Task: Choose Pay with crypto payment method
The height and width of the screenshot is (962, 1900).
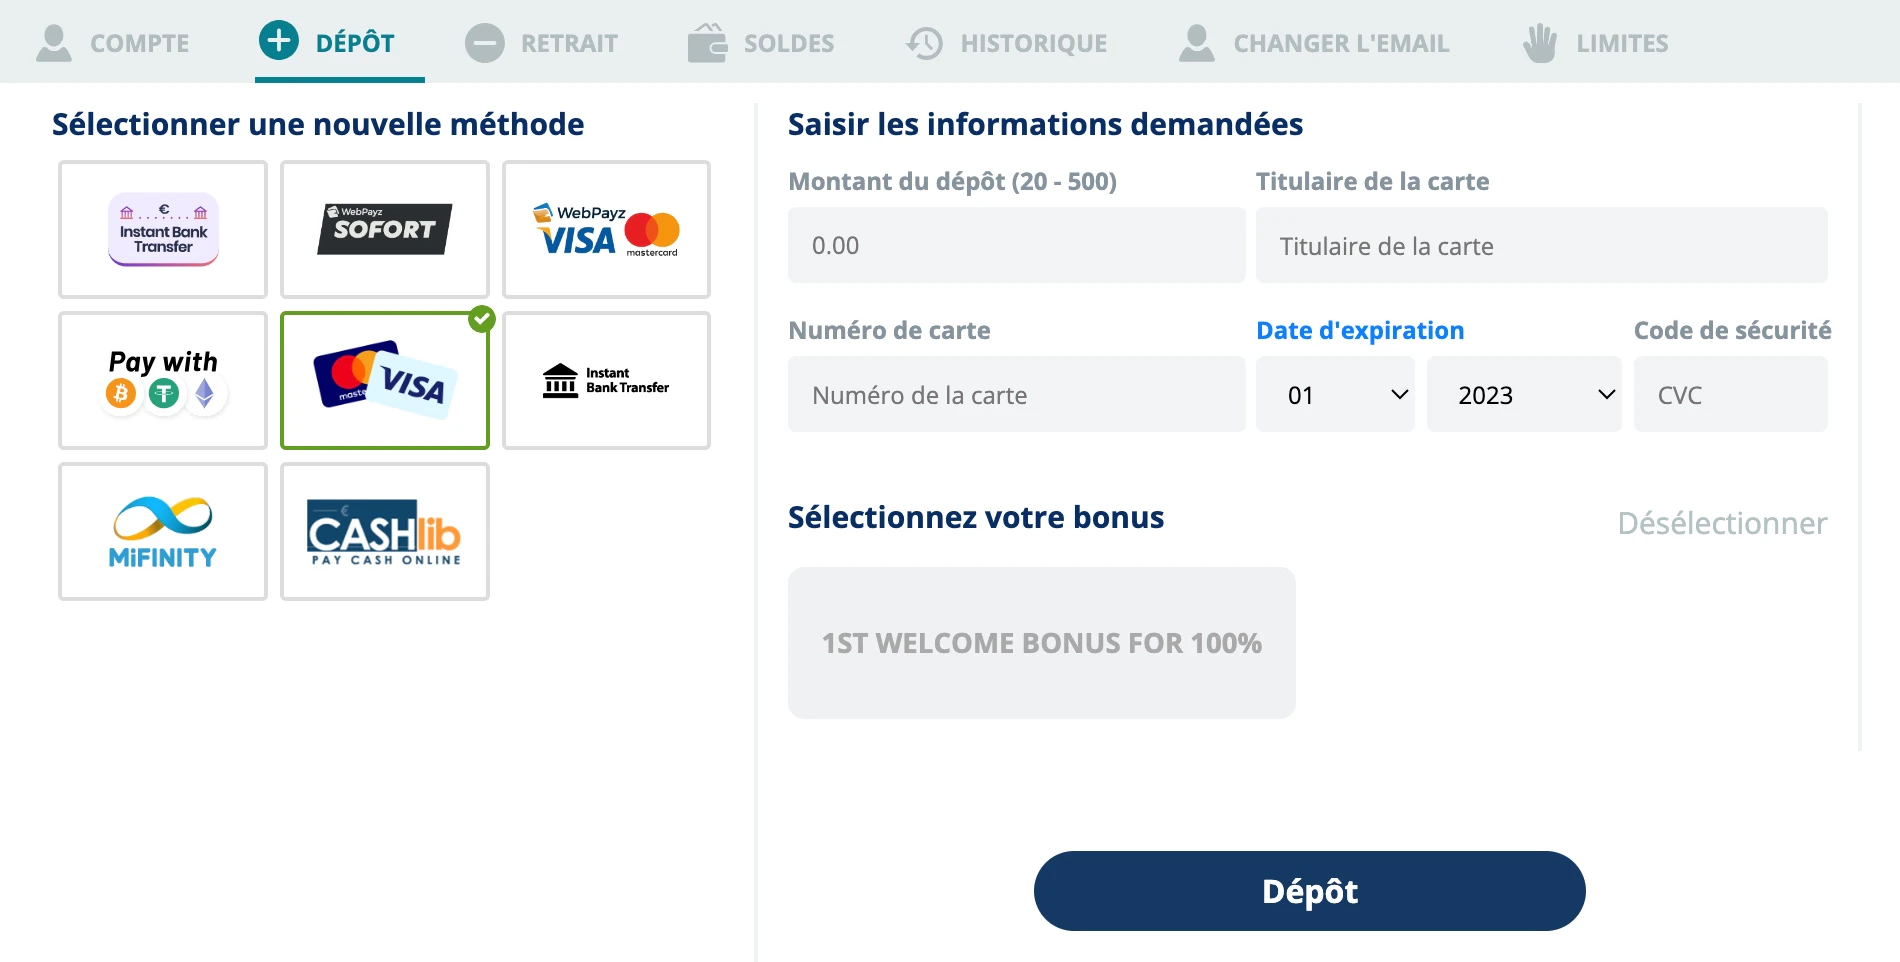Action: pos(163,380)
